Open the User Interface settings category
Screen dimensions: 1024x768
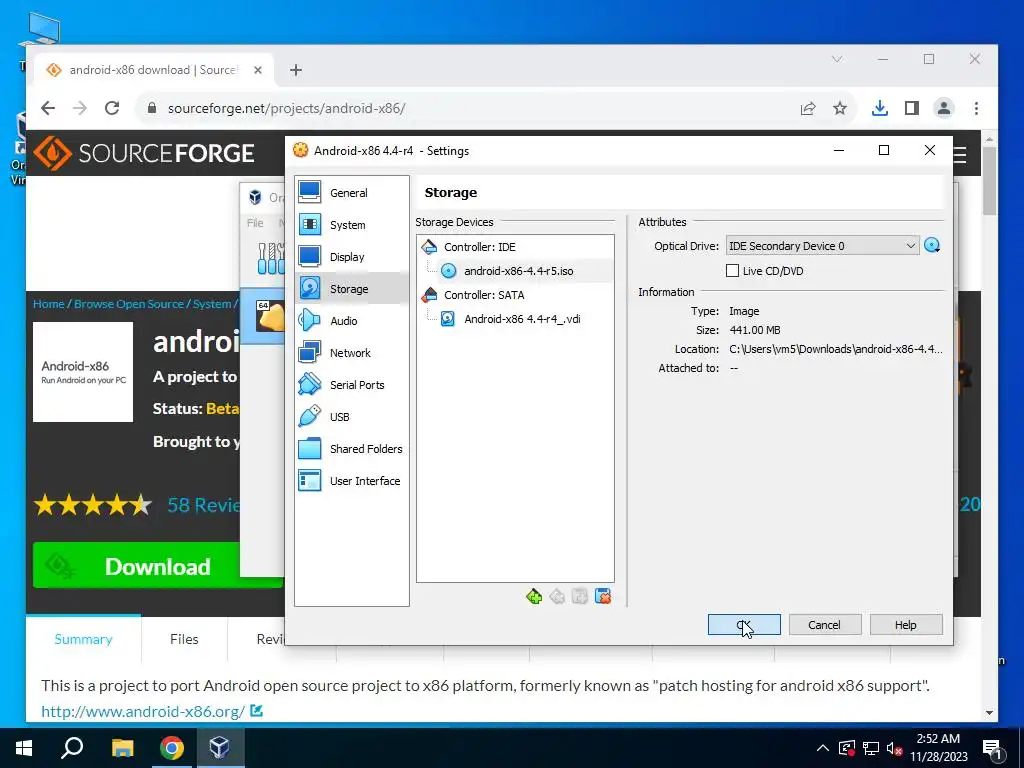351,481
